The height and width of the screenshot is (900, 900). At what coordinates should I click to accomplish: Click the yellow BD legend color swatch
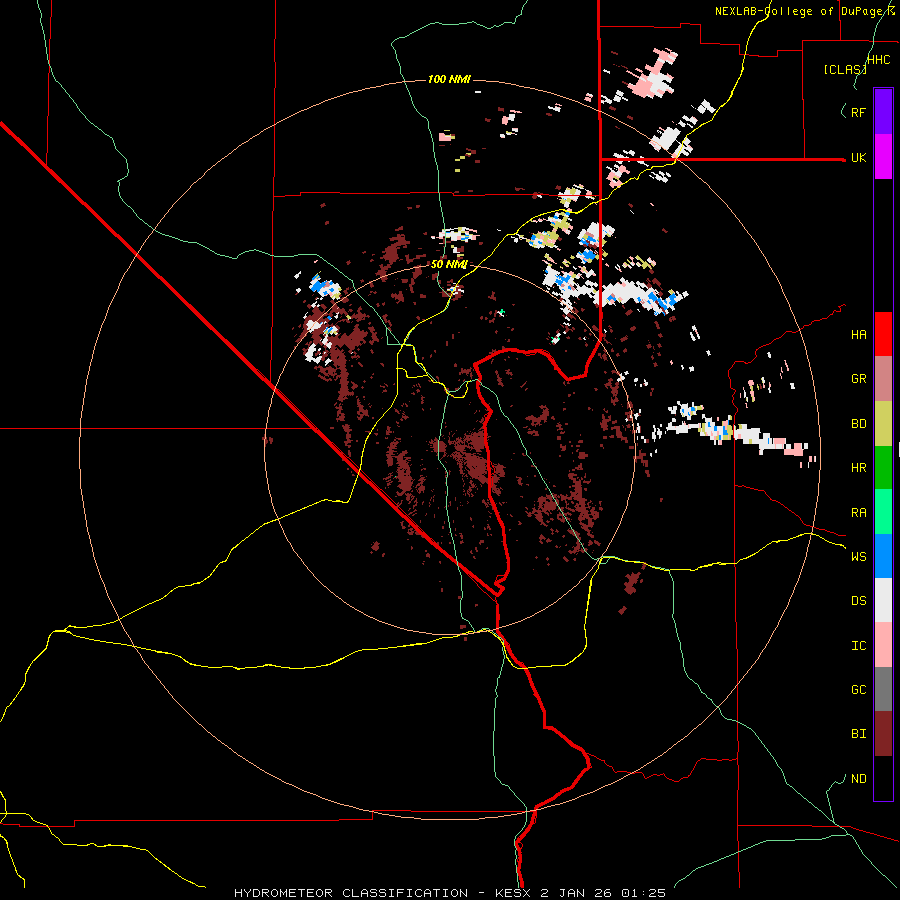883,423
